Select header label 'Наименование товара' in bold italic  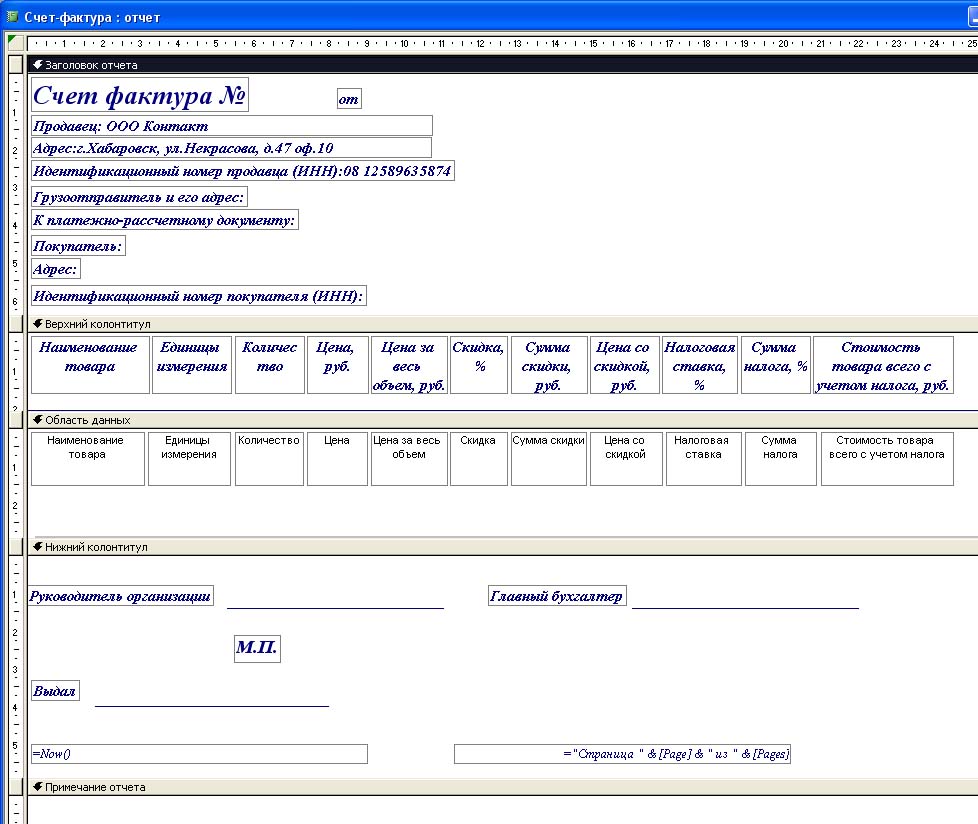click(x=90, y=365)
